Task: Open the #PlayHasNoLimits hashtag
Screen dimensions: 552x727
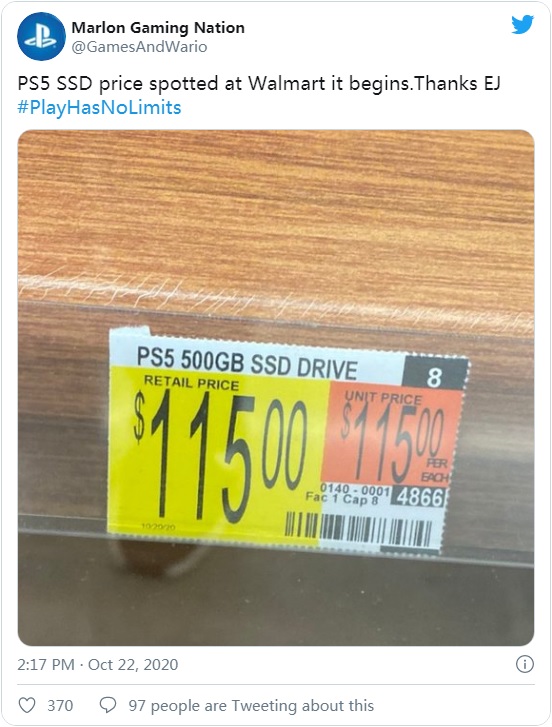Action: [99, 108]
